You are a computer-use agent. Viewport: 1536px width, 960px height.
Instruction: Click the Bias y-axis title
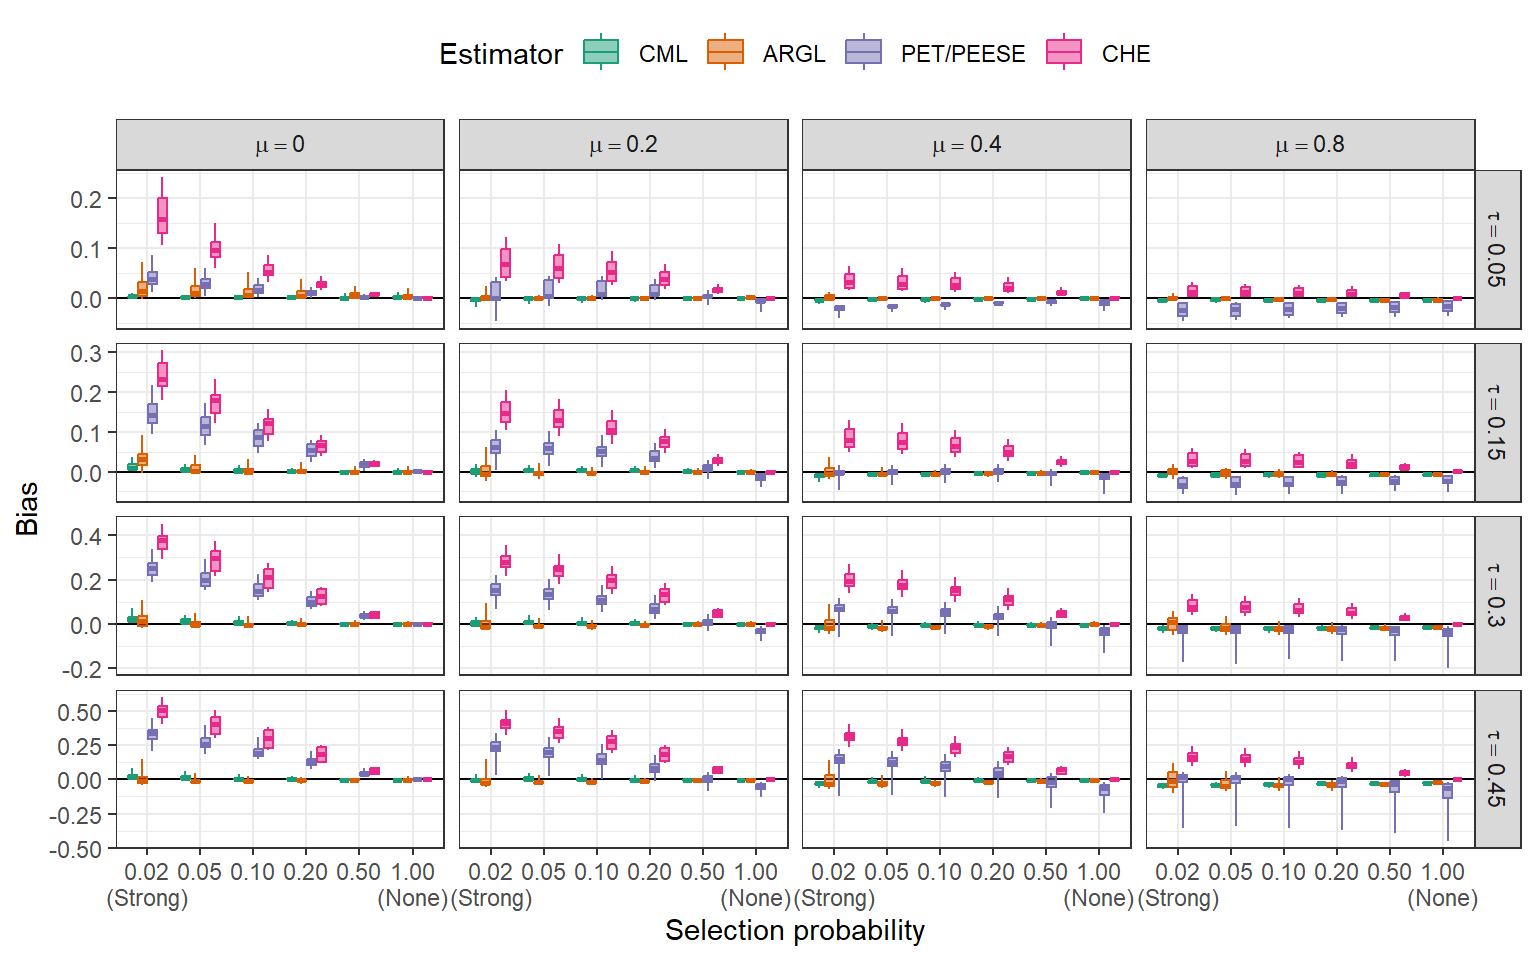(27, 508)
